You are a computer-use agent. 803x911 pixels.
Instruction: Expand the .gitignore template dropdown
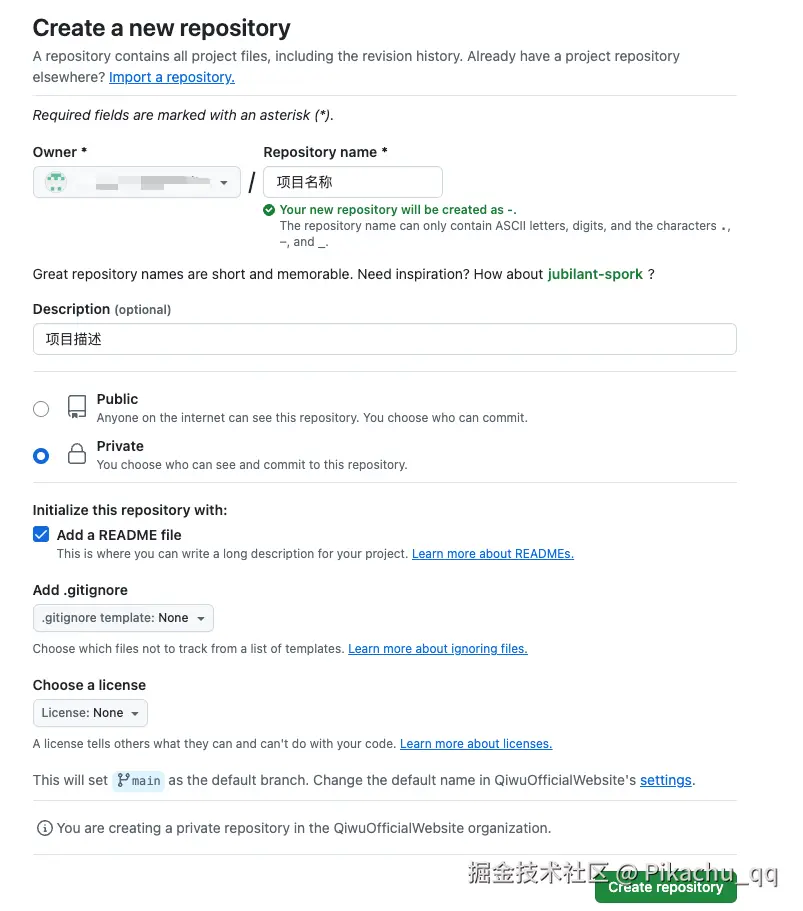point(123,618)
